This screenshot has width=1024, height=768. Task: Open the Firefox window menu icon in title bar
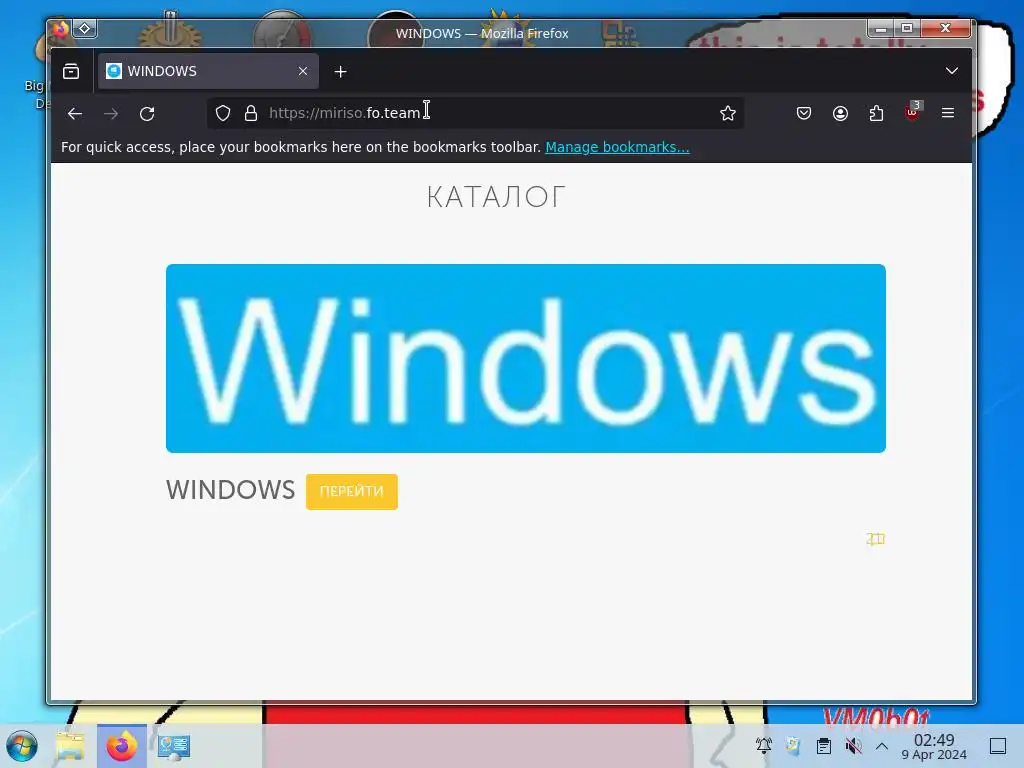pos(61,29)
